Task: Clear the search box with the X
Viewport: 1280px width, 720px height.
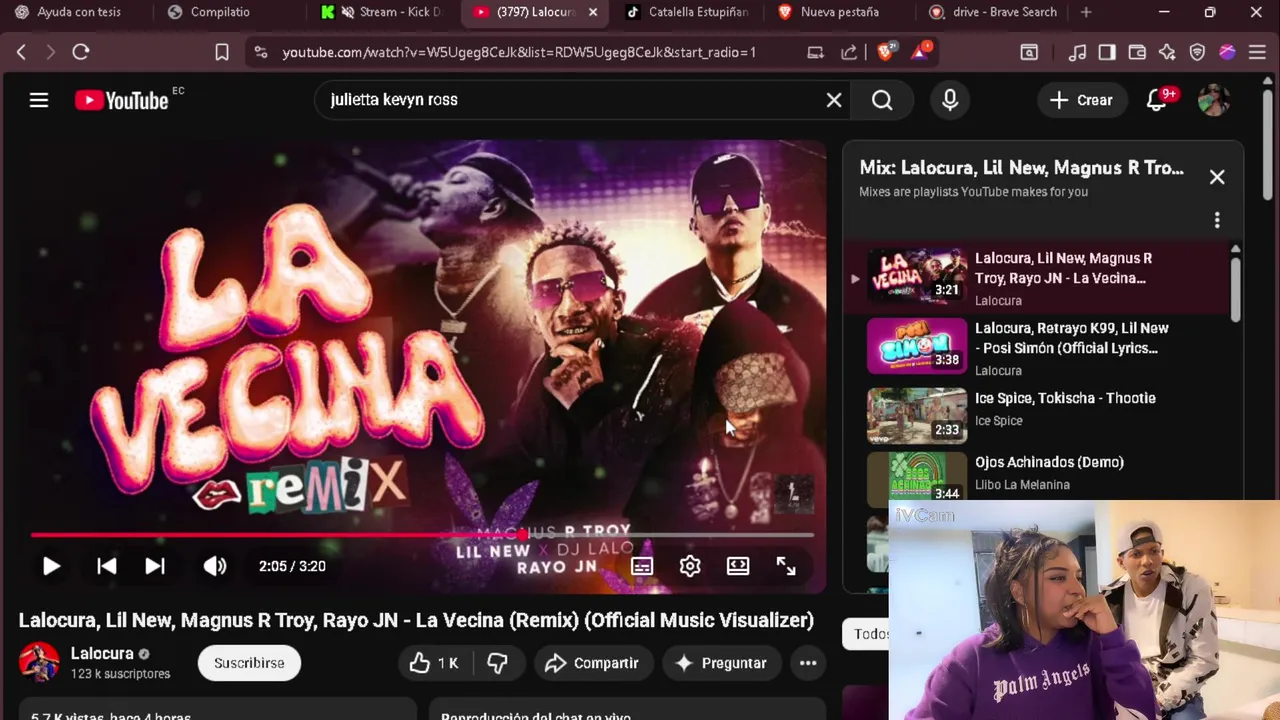Action: 834,100
